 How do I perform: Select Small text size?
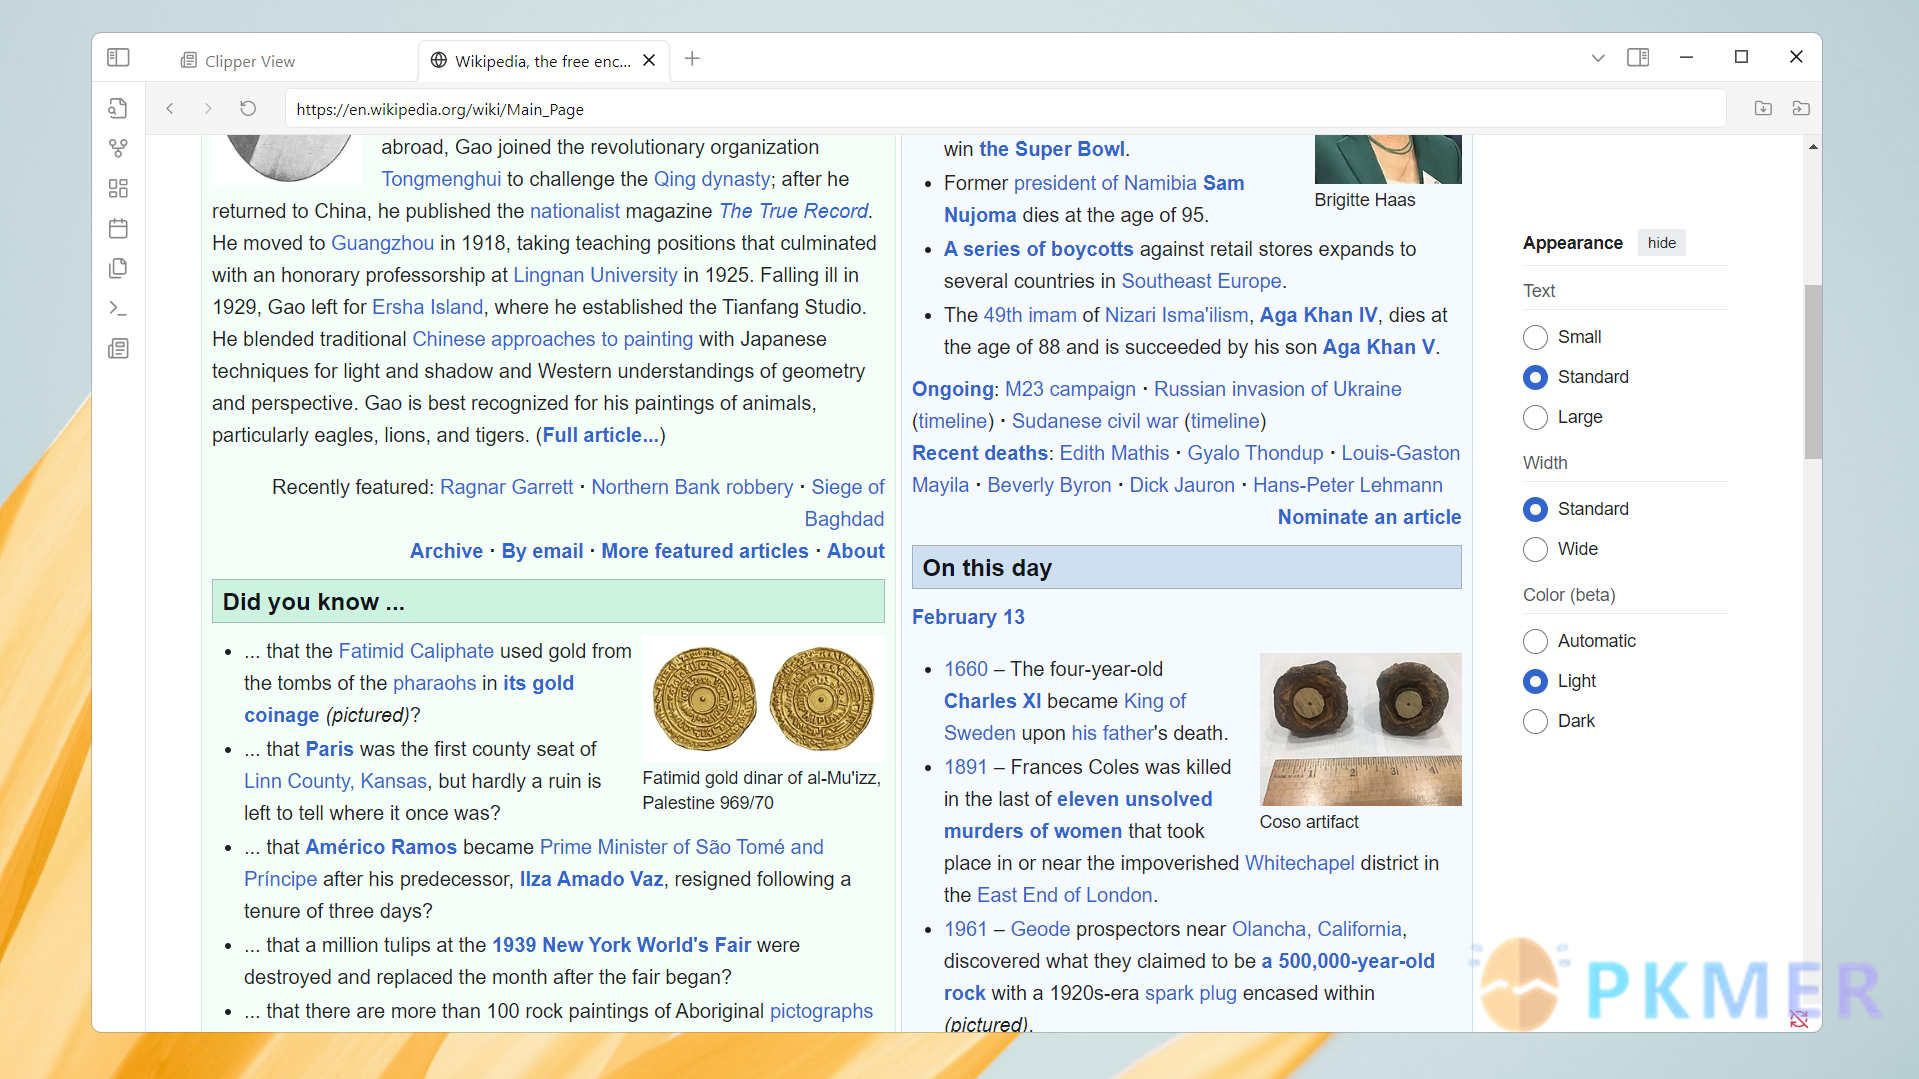pyautogui.click(x=1535, y=337)
